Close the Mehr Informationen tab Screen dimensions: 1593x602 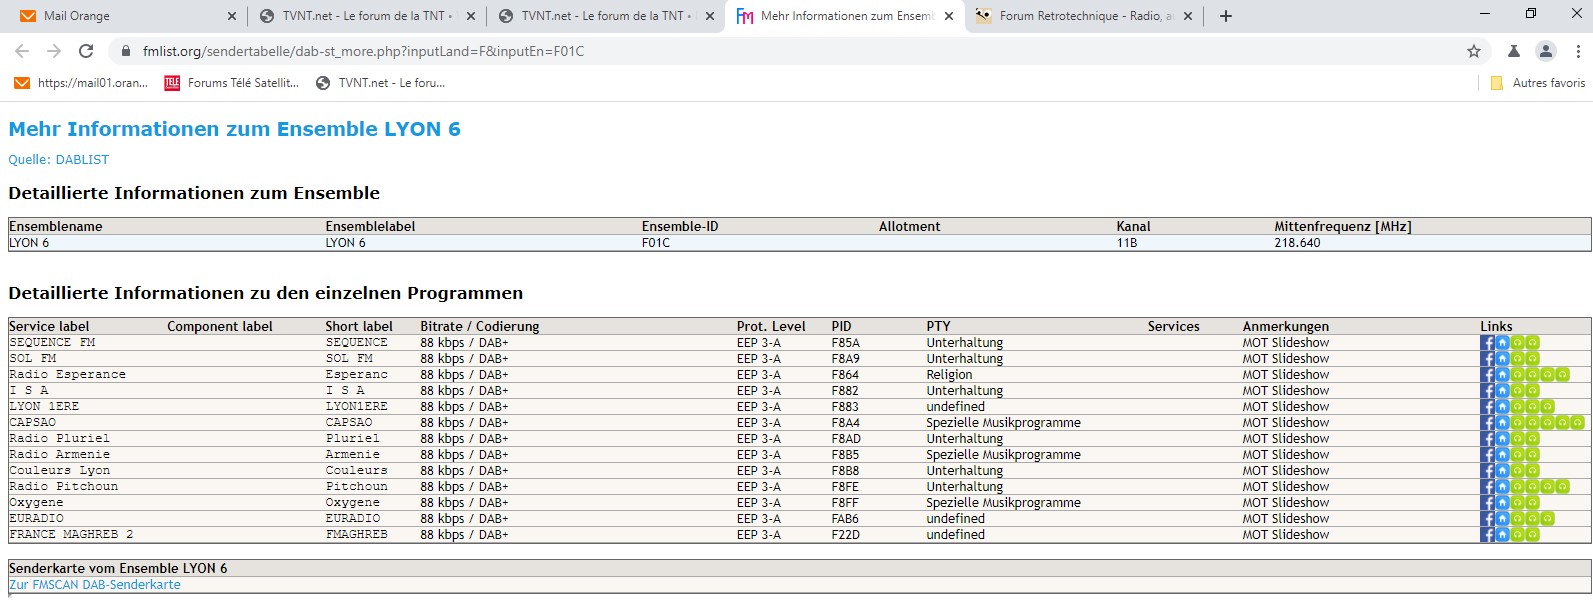(x=949, y=16)
